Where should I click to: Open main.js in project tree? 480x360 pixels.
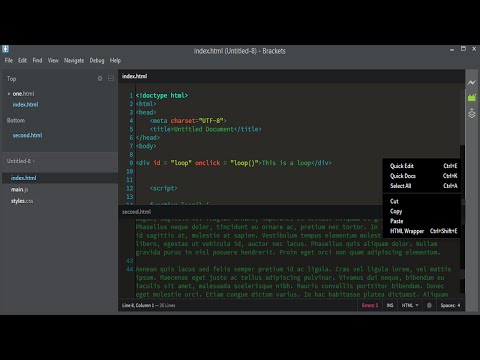19,190
